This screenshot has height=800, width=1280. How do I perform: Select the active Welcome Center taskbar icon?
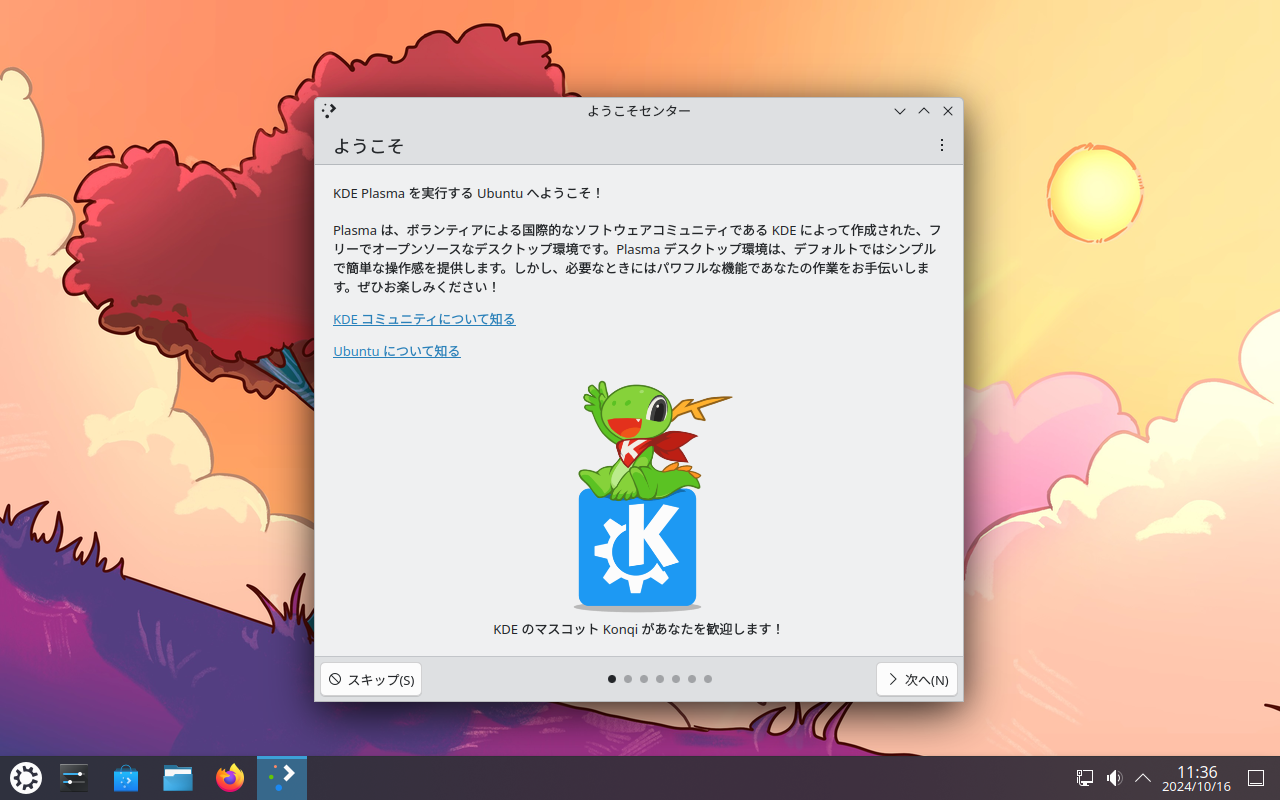tap(281, 777)
